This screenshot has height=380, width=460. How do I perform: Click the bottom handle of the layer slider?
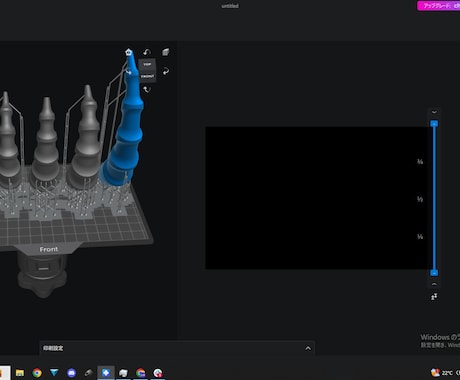click(434, 273)
